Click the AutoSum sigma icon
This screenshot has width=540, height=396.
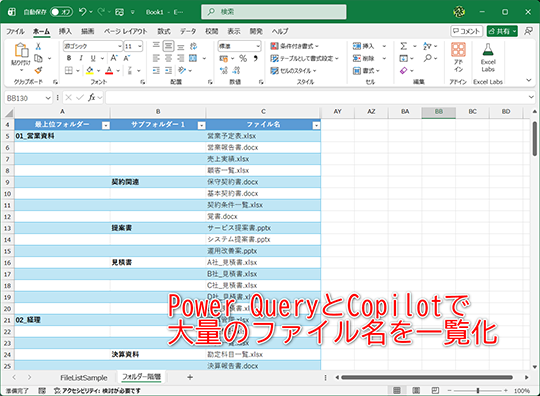(x=404, y=46)
